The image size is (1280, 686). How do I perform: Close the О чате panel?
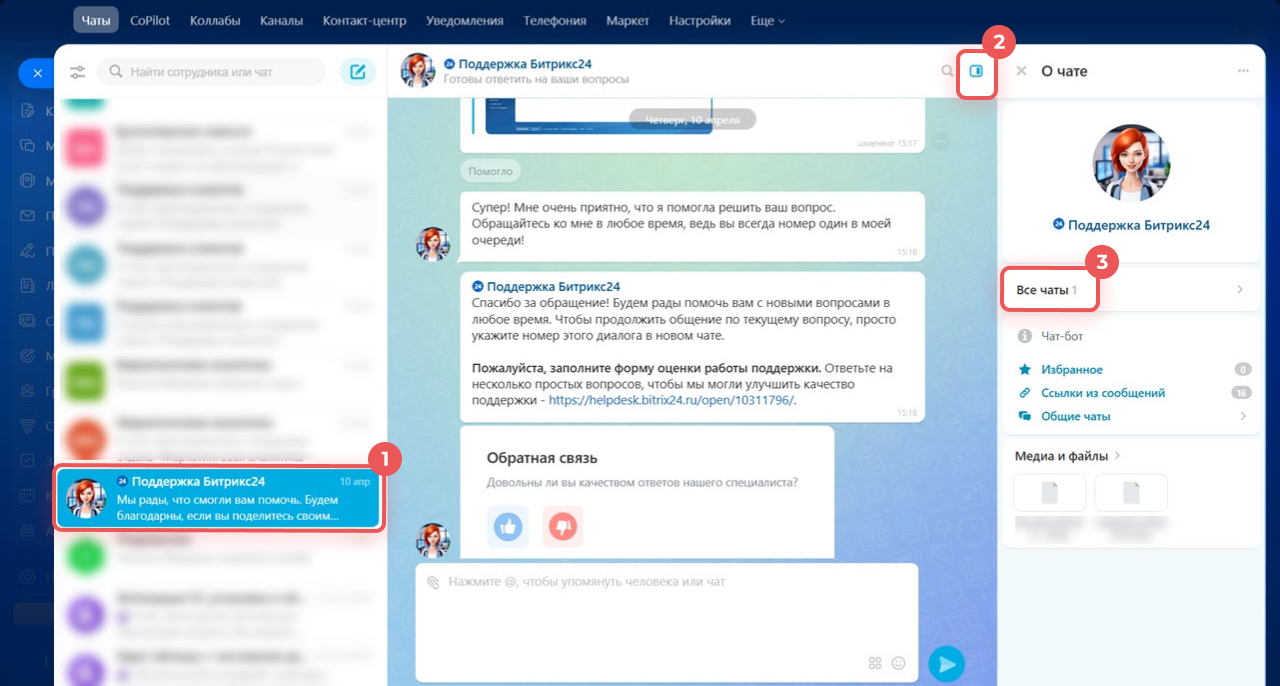1021,71
